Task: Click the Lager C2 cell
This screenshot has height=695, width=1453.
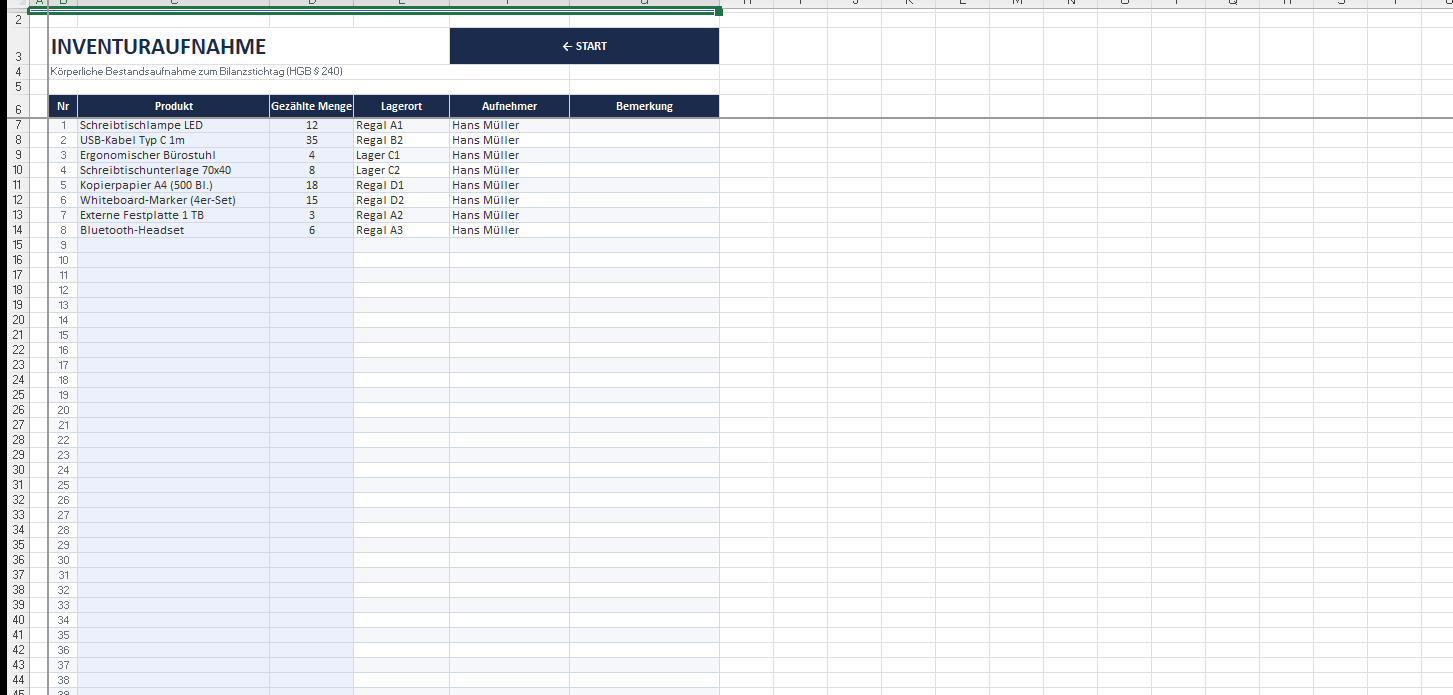Action: coord(378,170)
